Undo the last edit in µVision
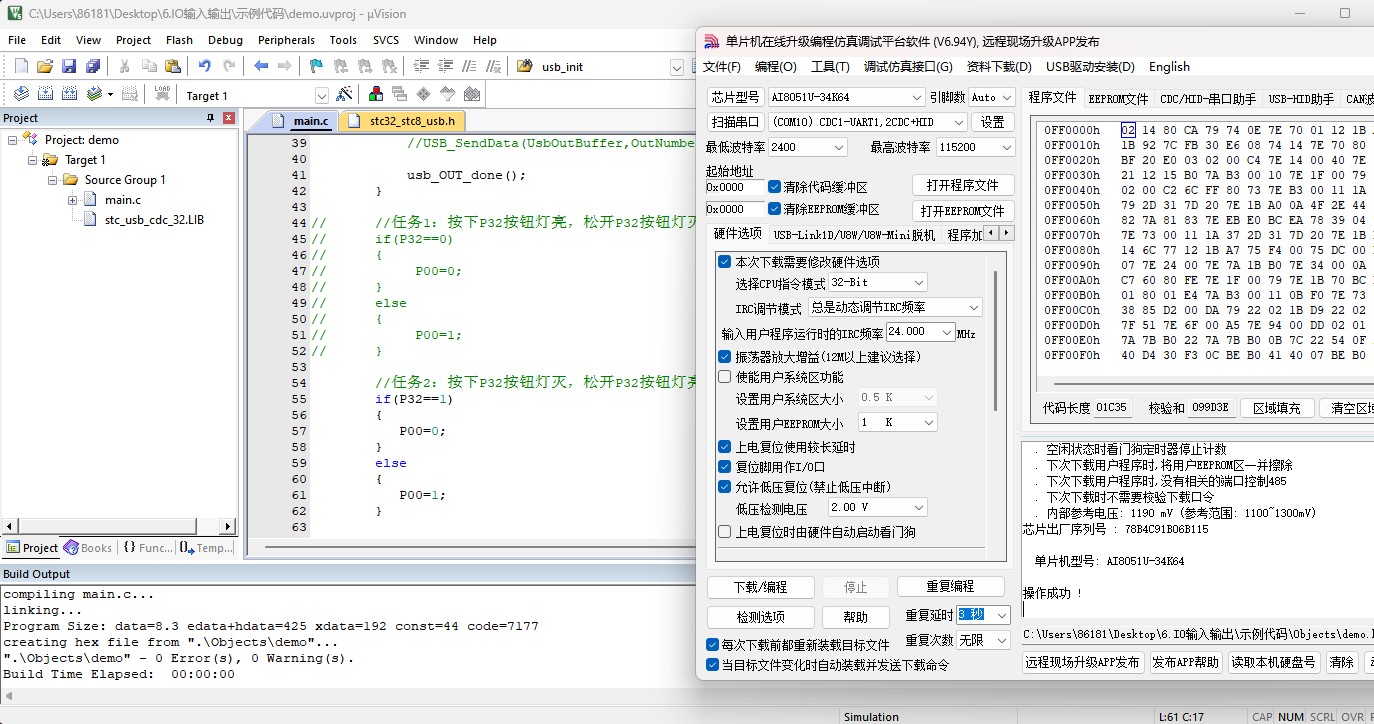This screenshot has width=1374, height=724. click(204, 66)
